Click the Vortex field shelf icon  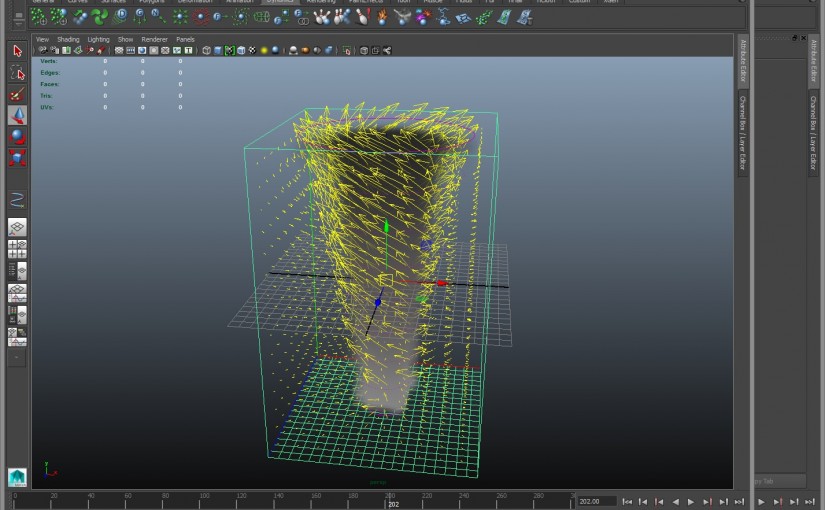240,17
